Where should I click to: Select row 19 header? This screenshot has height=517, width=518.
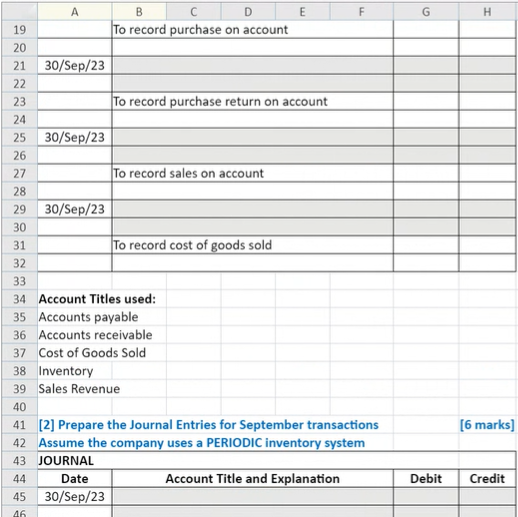[x=19, y=30]
